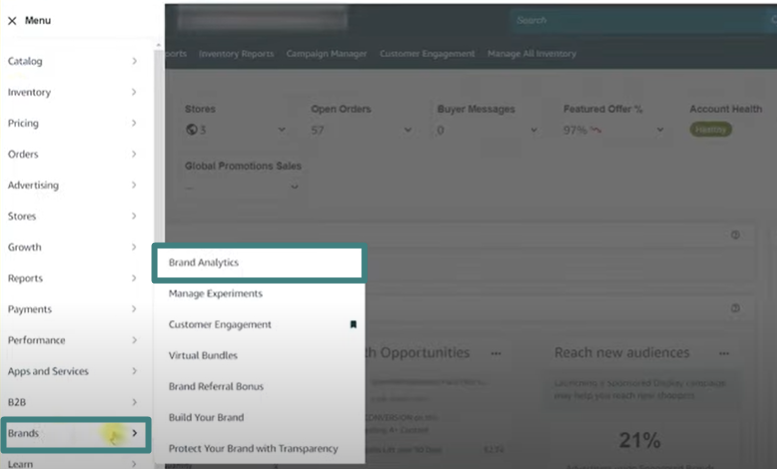Expand the Inventory chevron arrow
777x469 pixels.
tap(134, 92)
